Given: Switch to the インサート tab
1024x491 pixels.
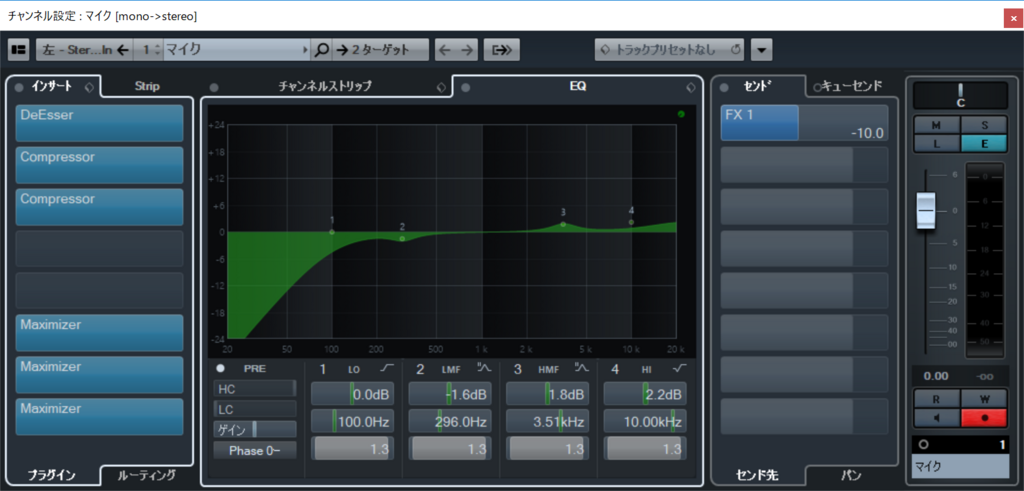Looking at the screenshot, I should 52,86.
